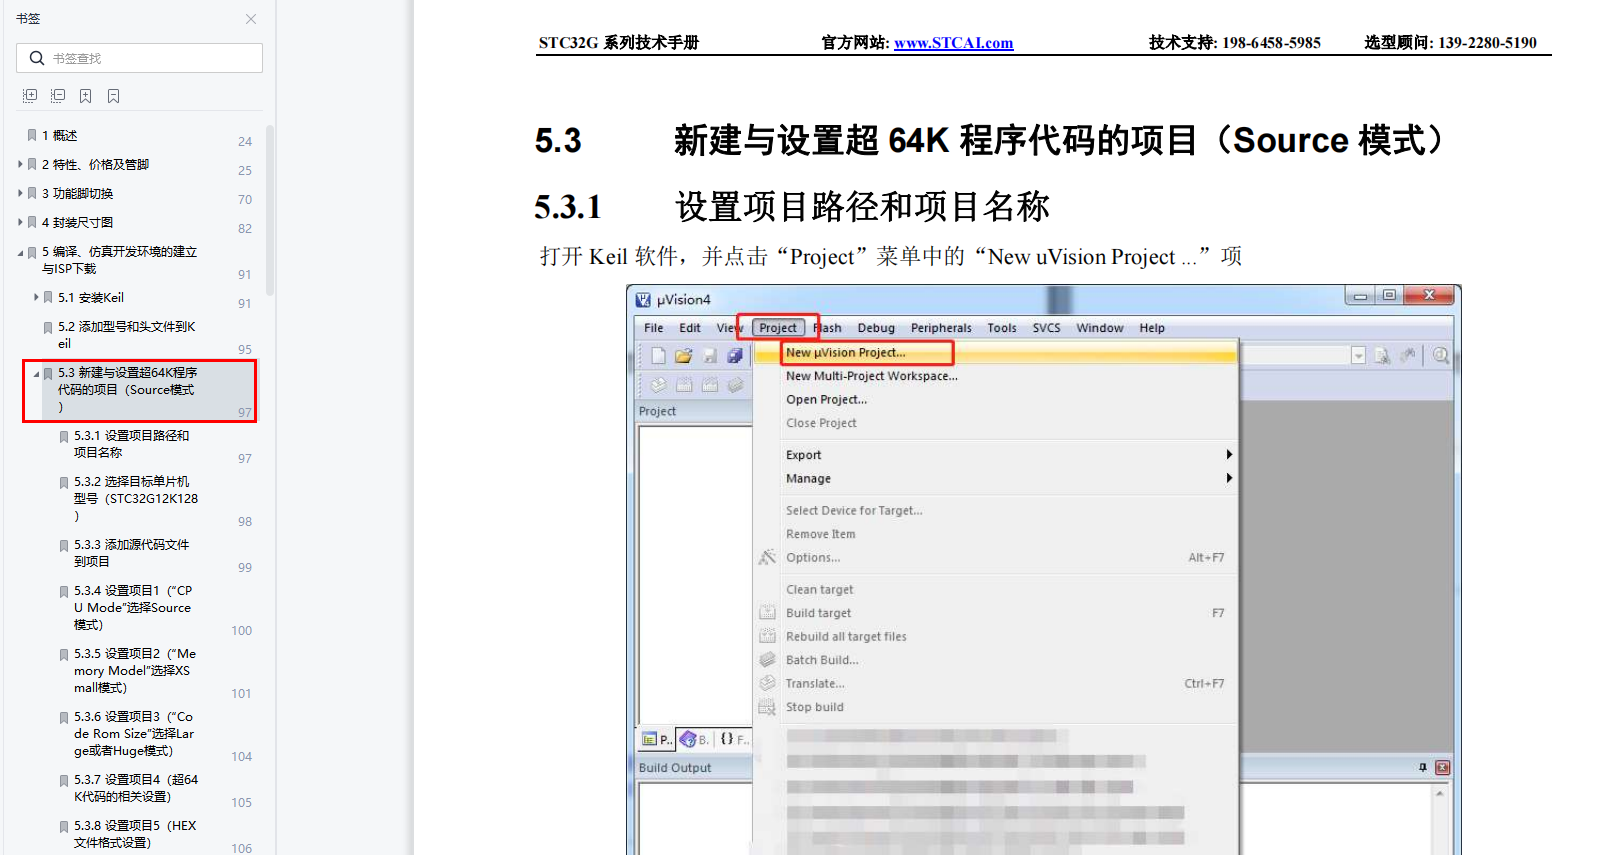The image size is (1601, 855).
Task: Open the File menu in µVision
Action: pos(654,328)
